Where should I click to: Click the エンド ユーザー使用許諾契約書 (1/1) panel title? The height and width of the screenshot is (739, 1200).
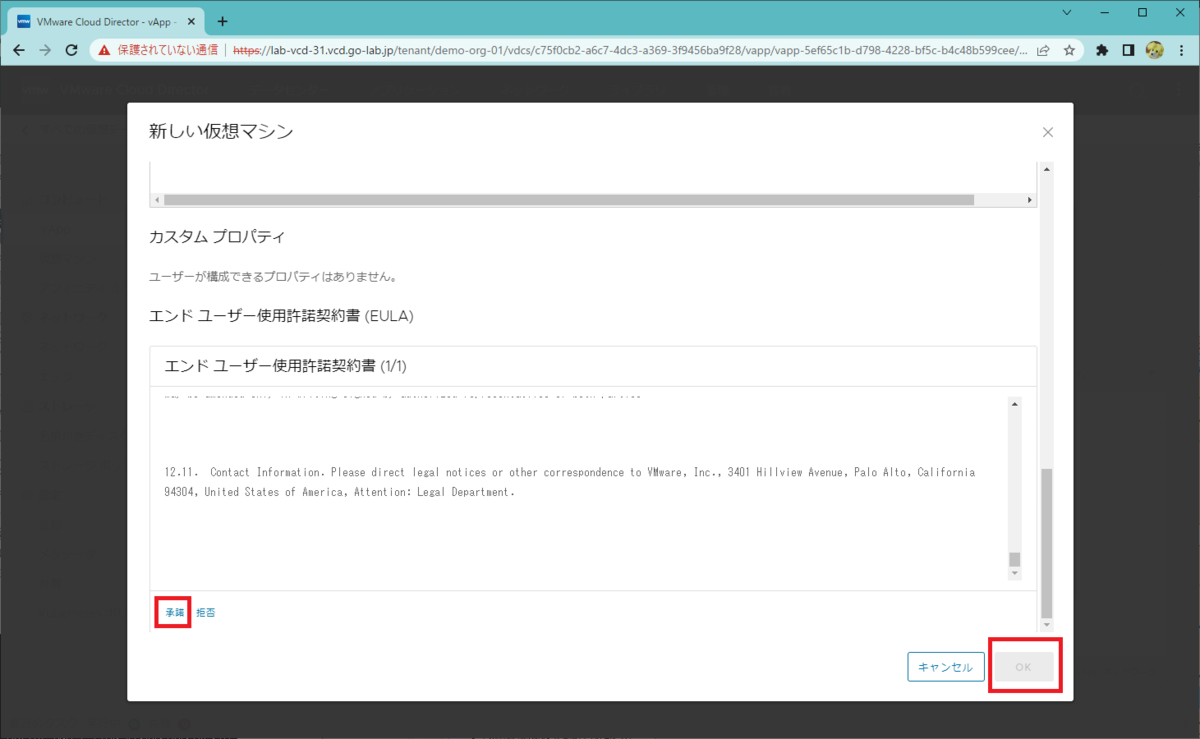point(286,366)
